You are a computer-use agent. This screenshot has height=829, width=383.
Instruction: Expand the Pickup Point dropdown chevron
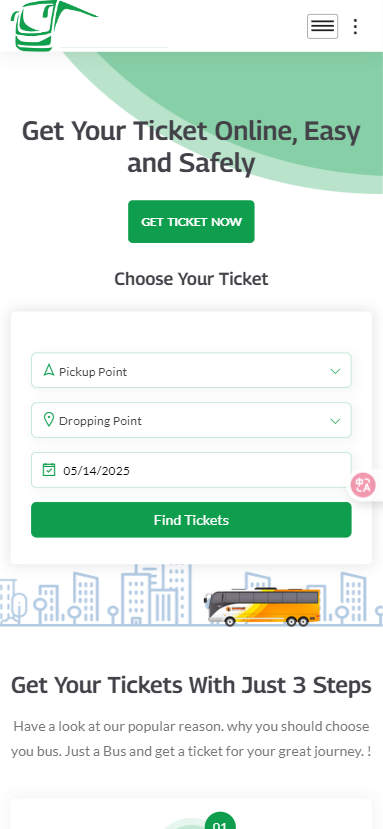[x=335, y=371]
